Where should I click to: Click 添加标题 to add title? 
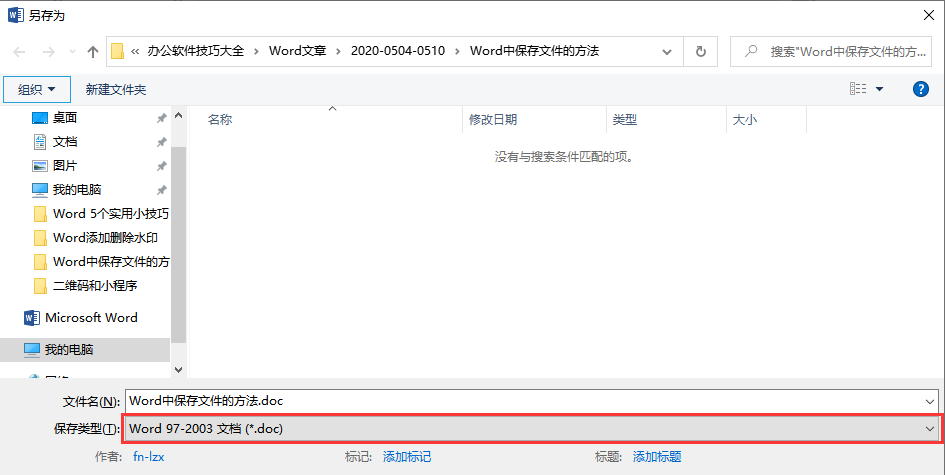click(657, 457)
